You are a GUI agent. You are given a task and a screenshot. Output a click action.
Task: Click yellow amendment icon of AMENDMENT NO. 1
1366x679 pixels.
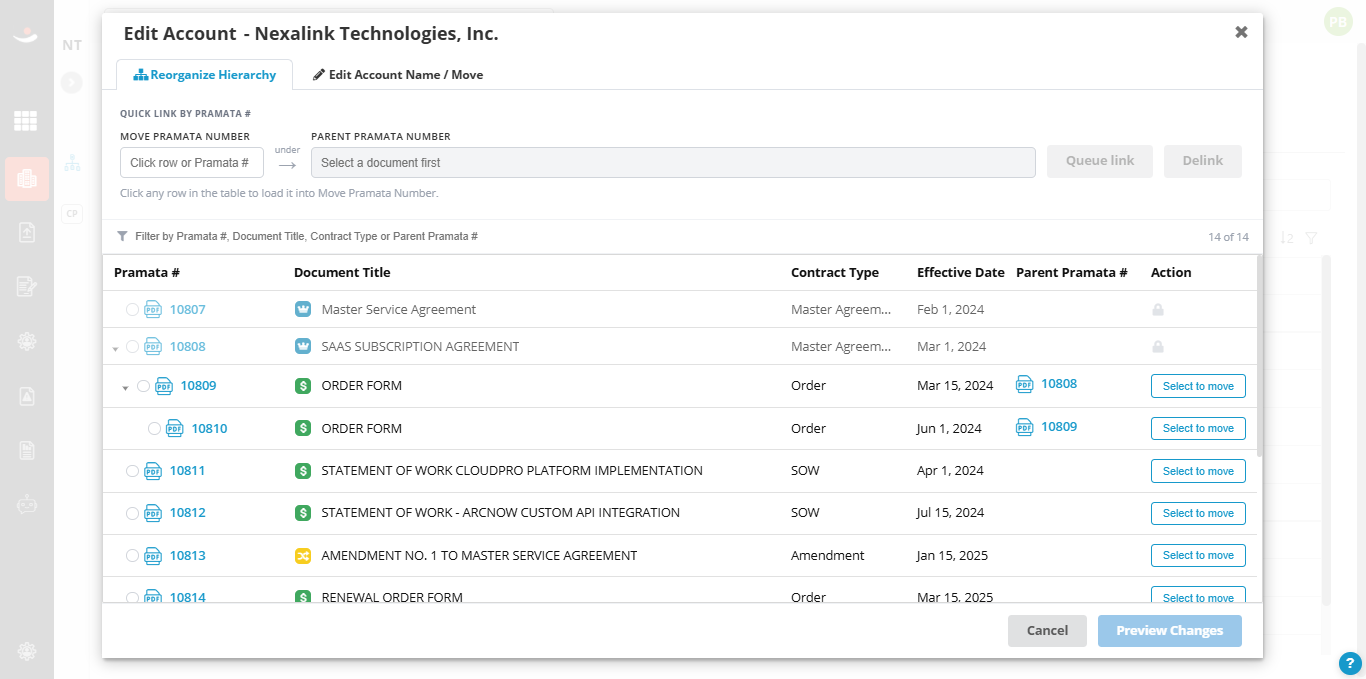coord(303,556)
